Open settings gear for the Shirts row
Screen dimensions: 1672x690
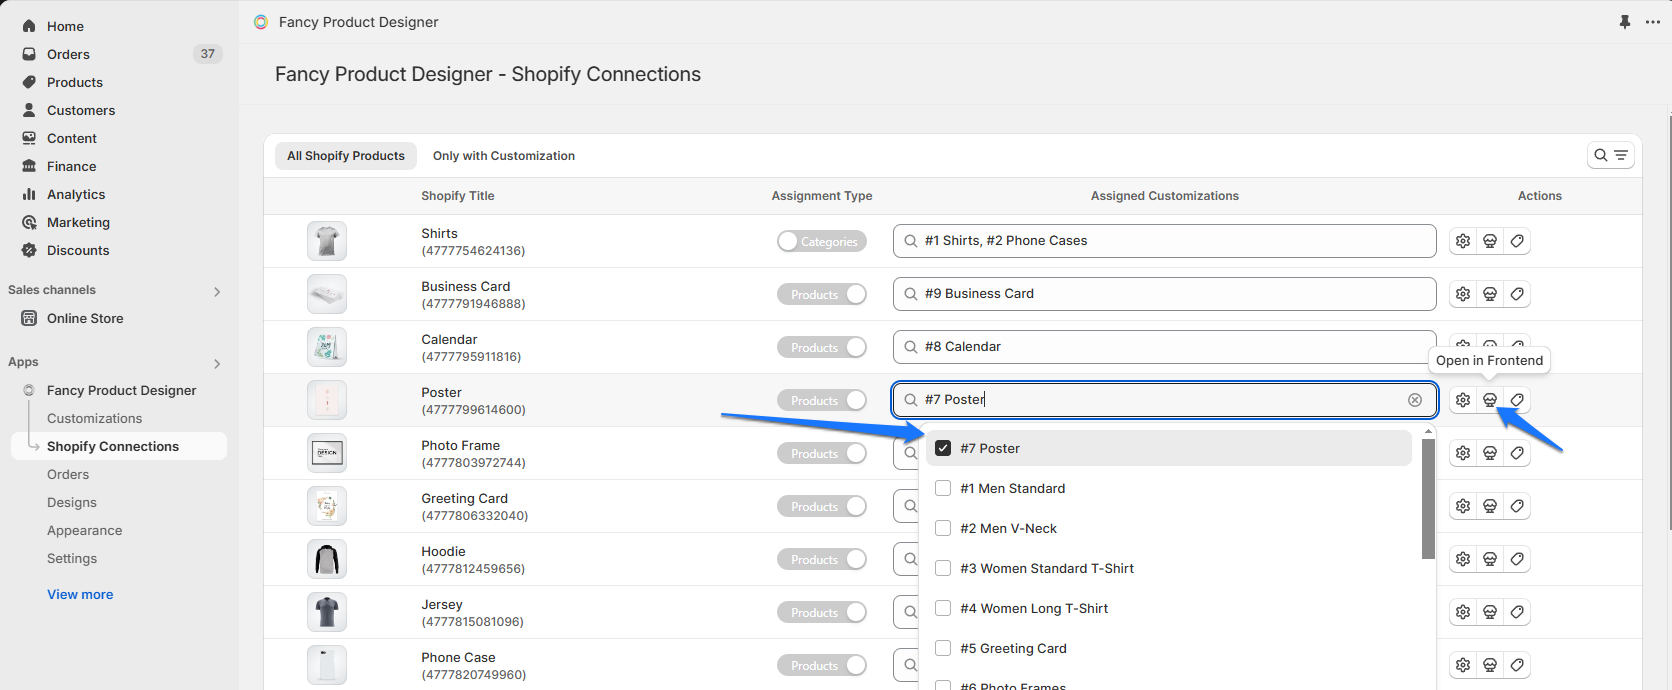pyautogui.click(x=1463, y=241)
